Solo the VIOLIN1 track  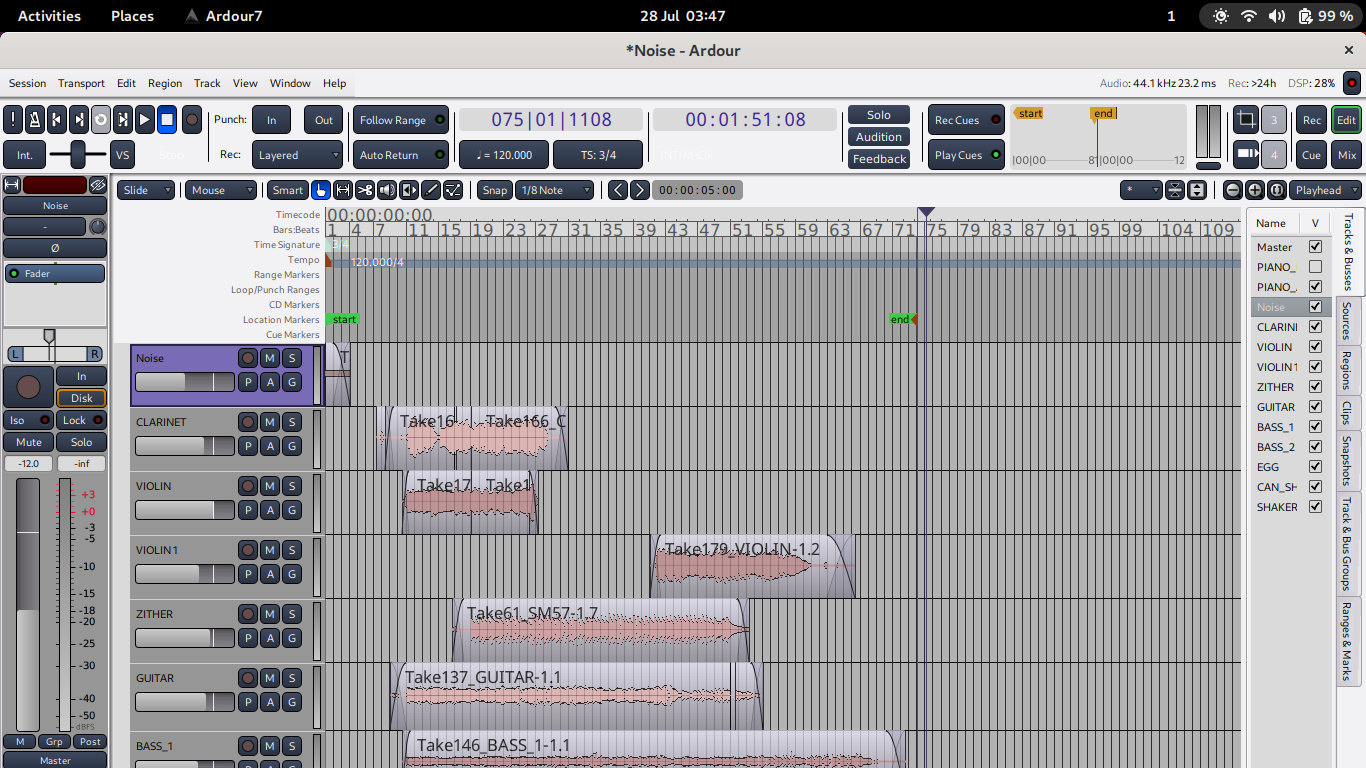point(292,550)
